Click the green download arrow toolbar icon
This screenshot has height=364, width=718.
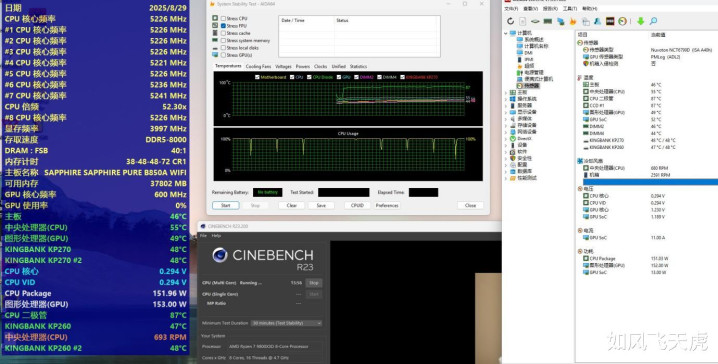641,21
